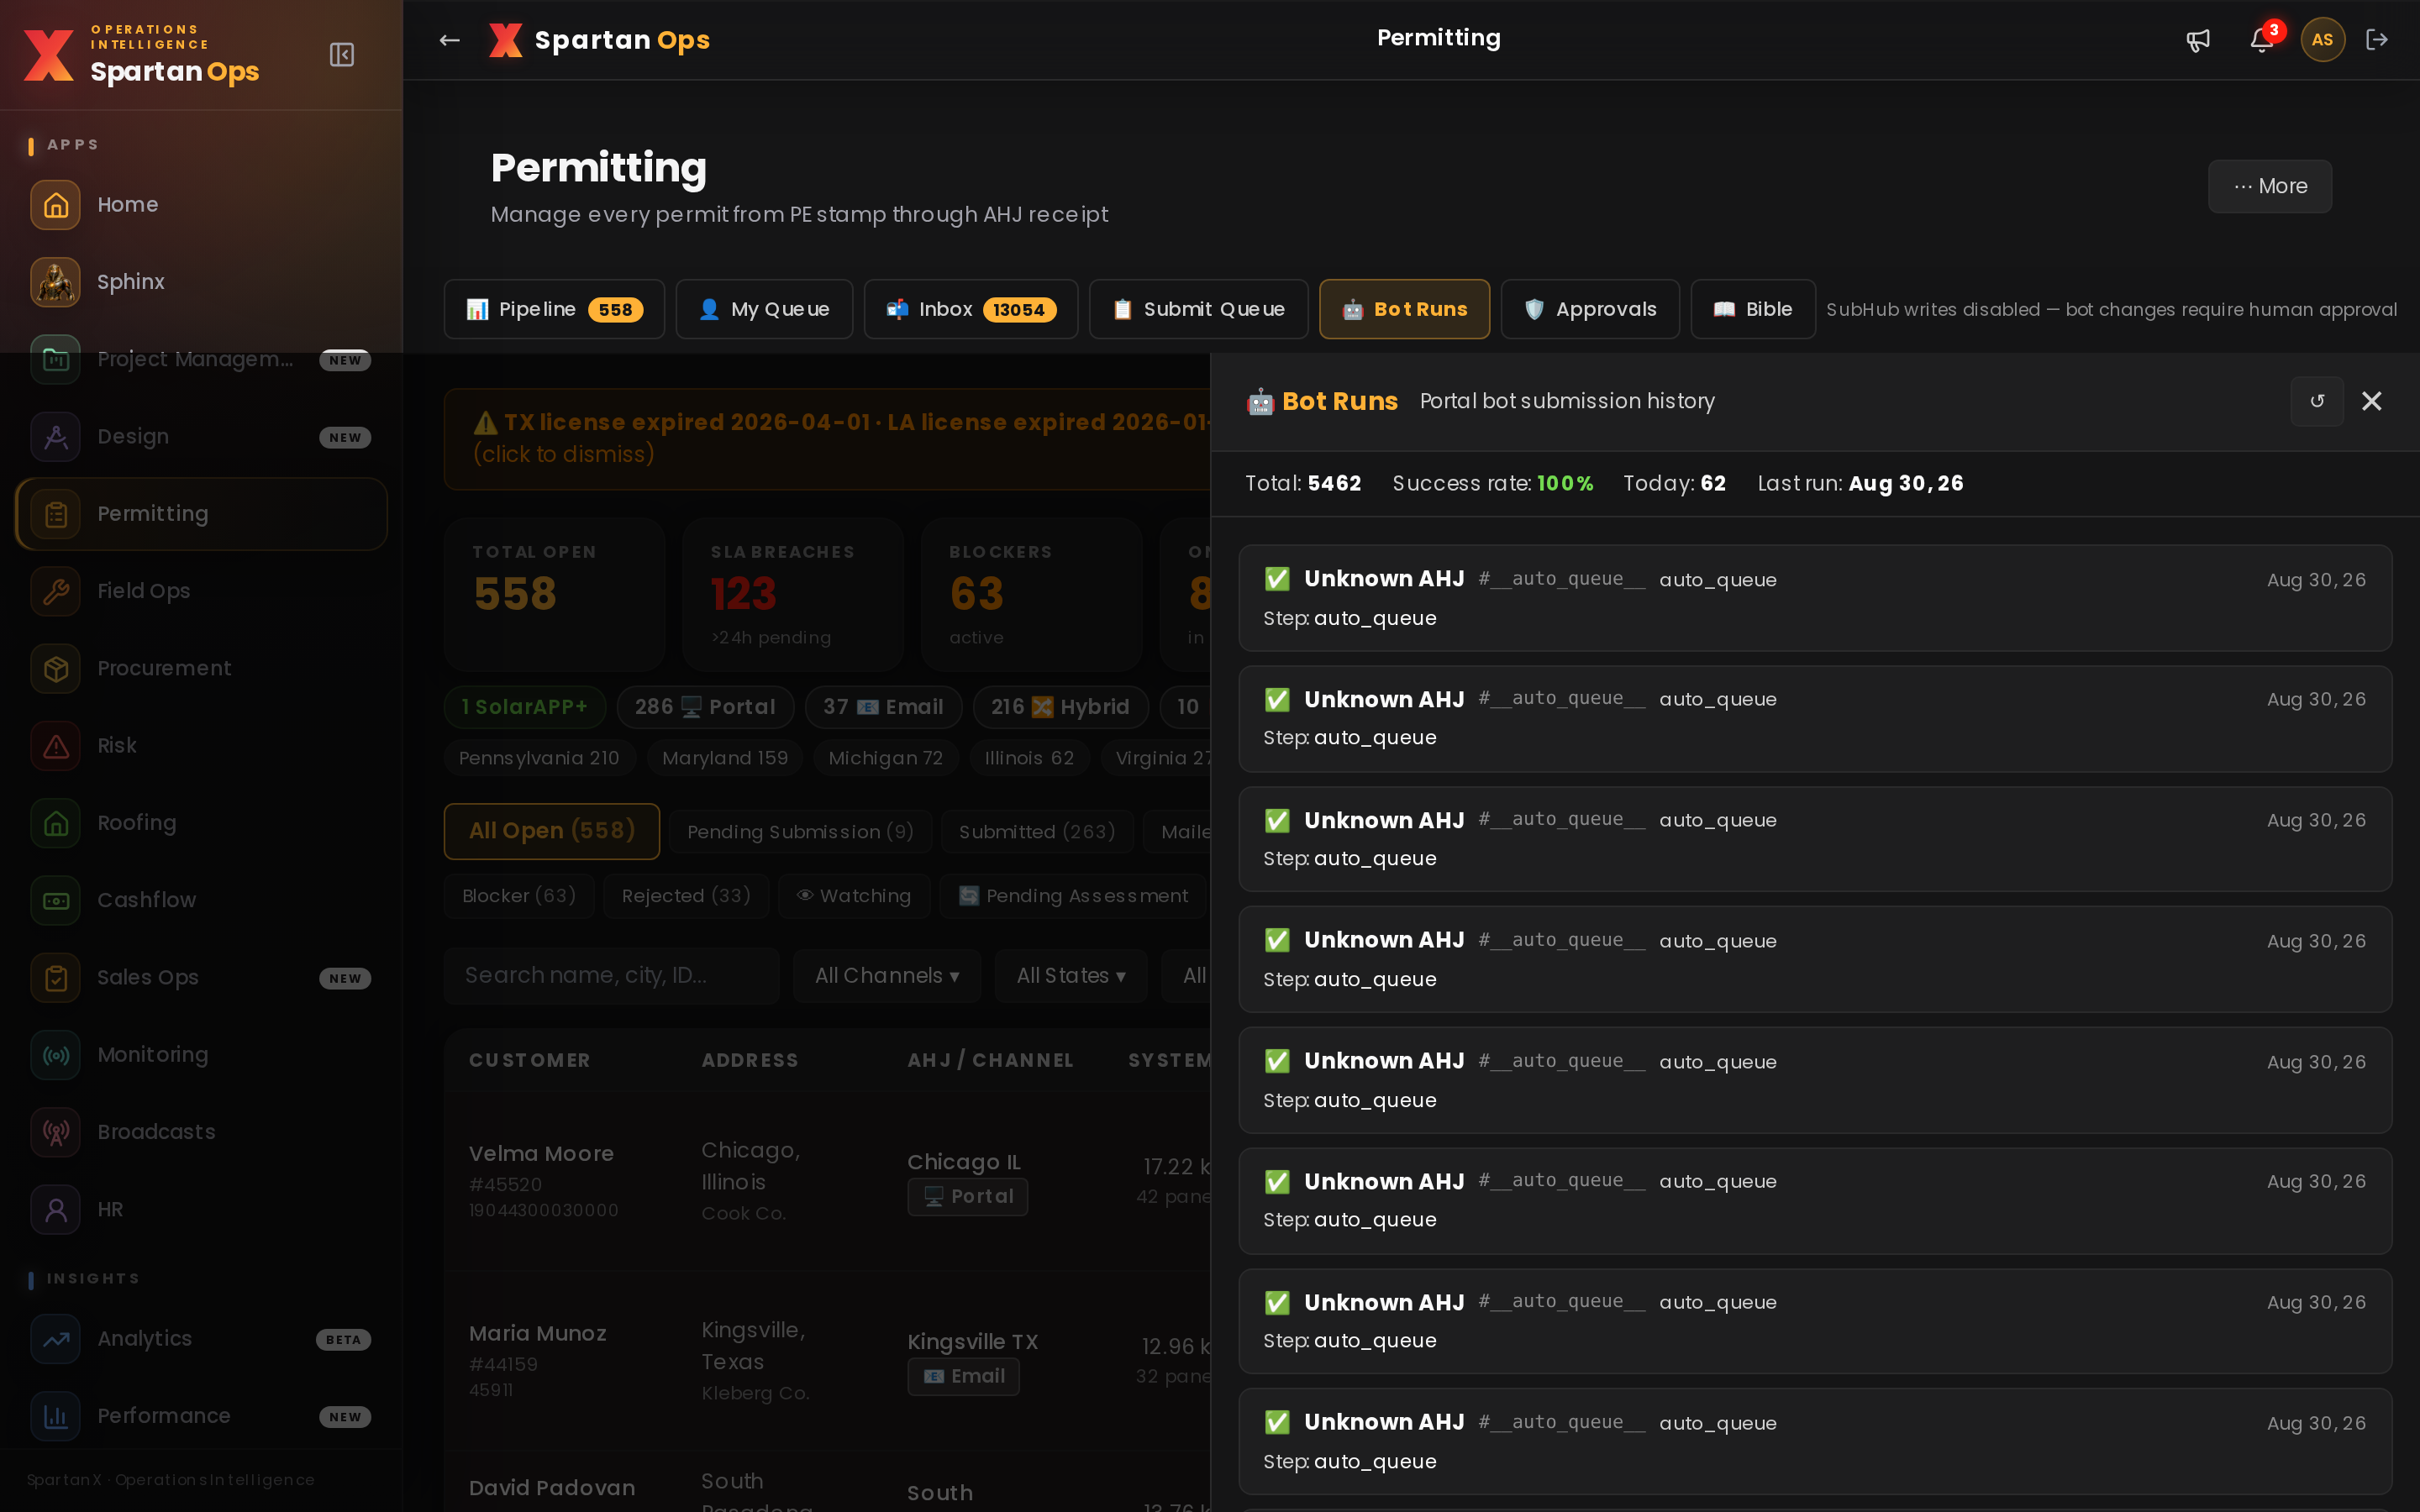Viewport: 2420px width, 1512px height.
Task: Filter by 286 Portal channel
Action: [x=705, y=707]
